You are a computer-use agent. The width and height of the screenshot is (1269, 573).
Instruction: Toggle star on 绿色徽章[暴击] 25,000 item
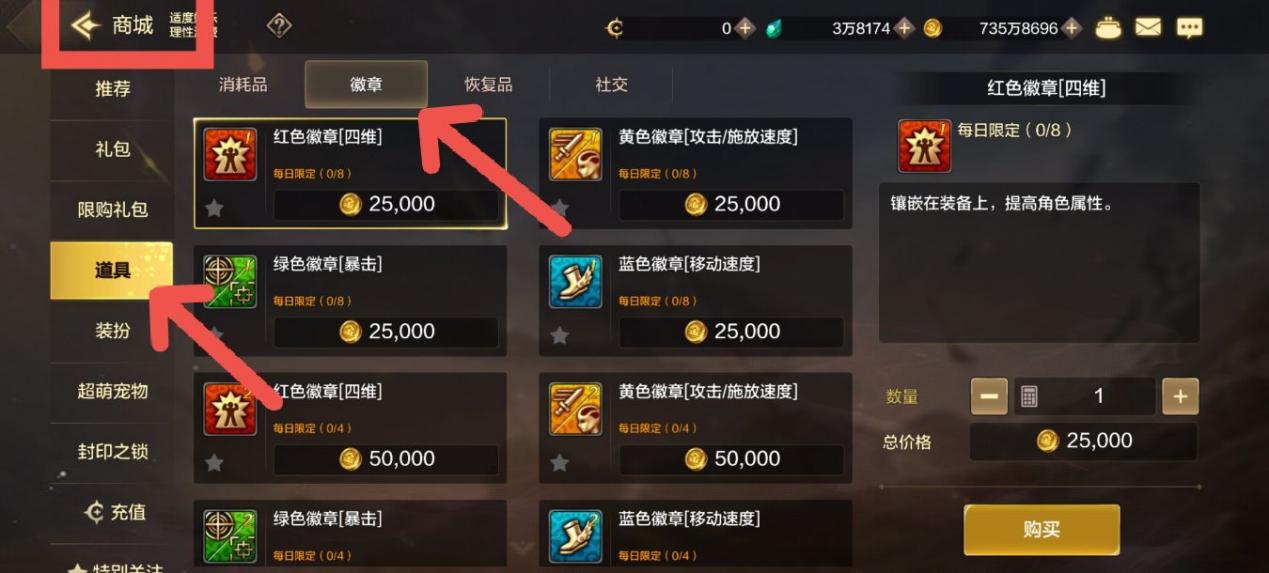214,335
